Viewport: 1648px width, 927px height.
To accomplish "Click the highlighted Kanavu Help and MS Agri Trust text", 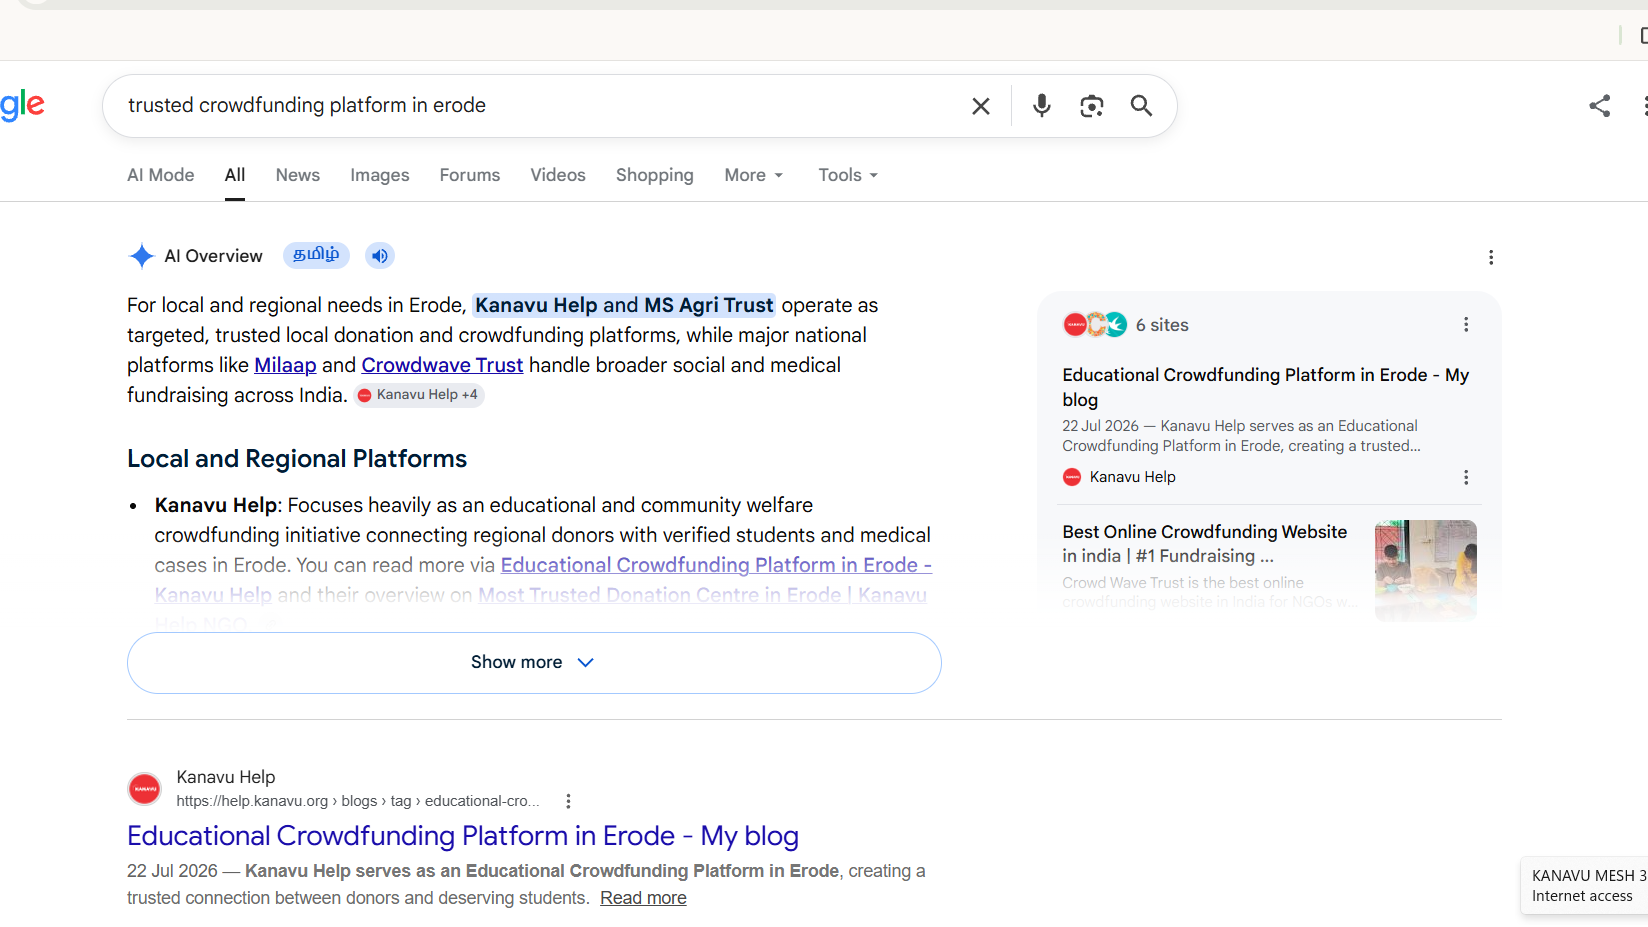I will pyautogui.click(x=624, y=305).
